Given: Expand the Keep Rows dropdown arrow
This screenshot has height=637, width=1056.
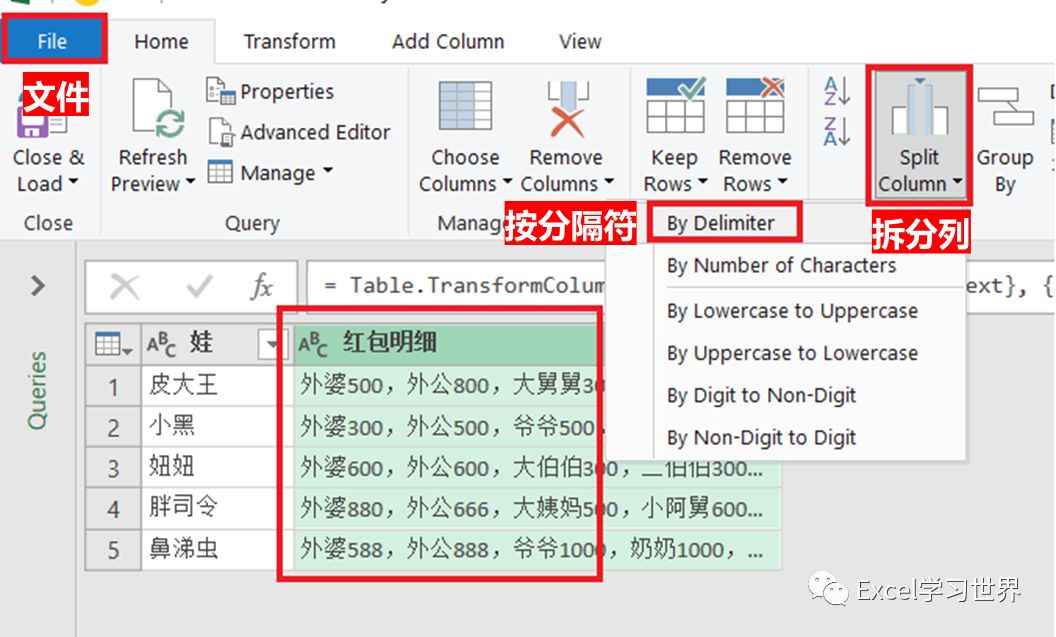Looking at the screenshot, I should pos(702,182).
